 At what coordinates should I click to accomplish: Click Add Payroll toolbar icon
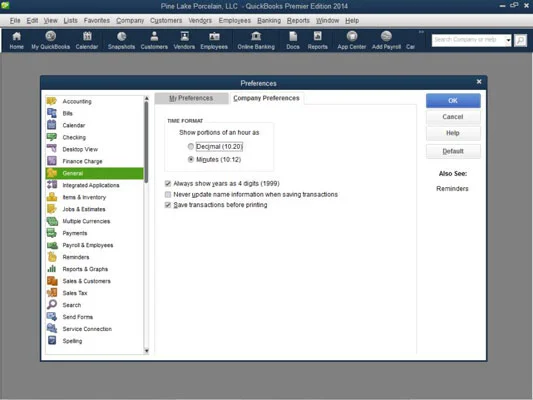(386, 40)
